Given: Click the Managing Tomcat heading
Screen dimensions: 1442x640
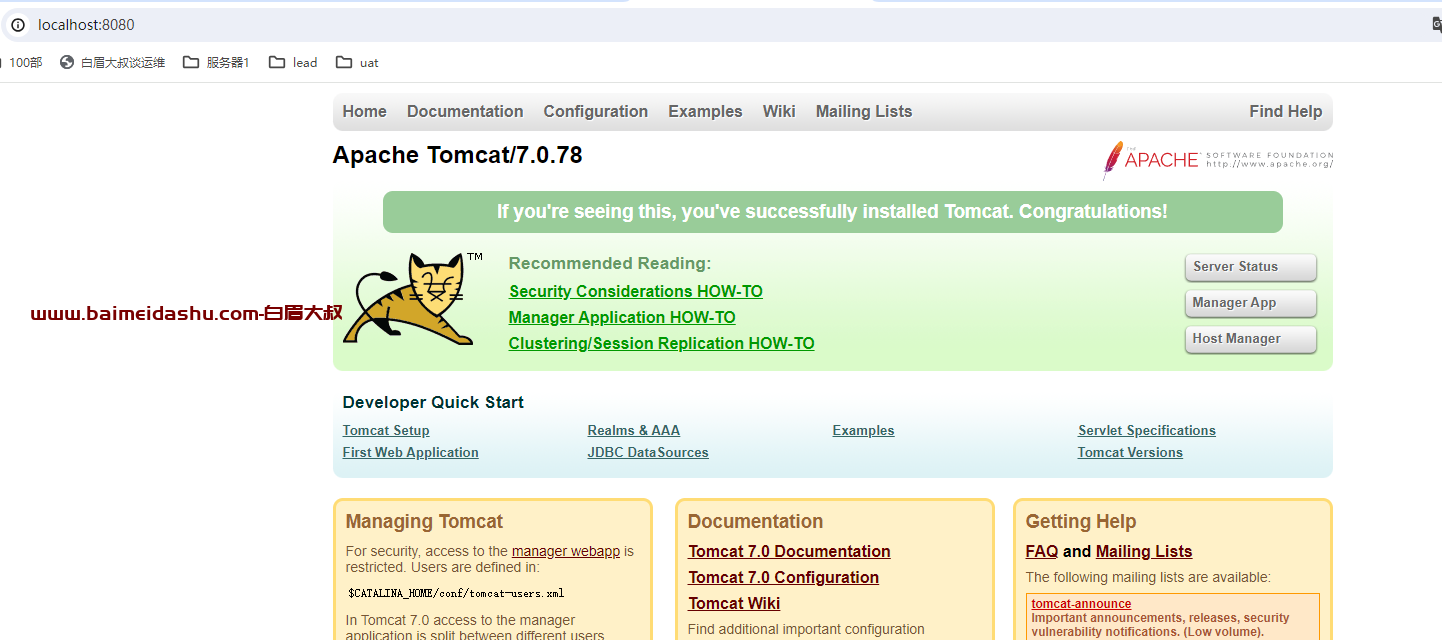Looking at the screenshot, I should 424,521.
